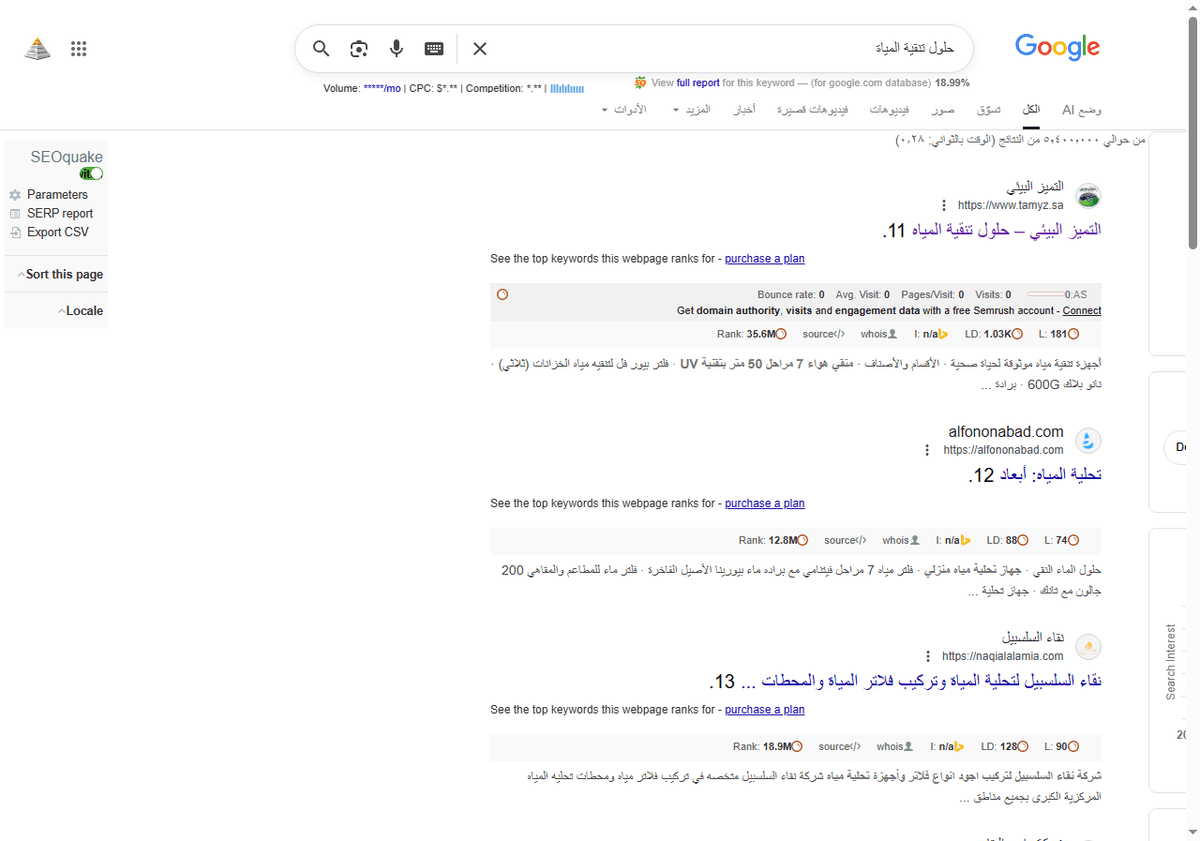
Task: Select the search by voice microphone icon
Action: (x=396, y=48)
